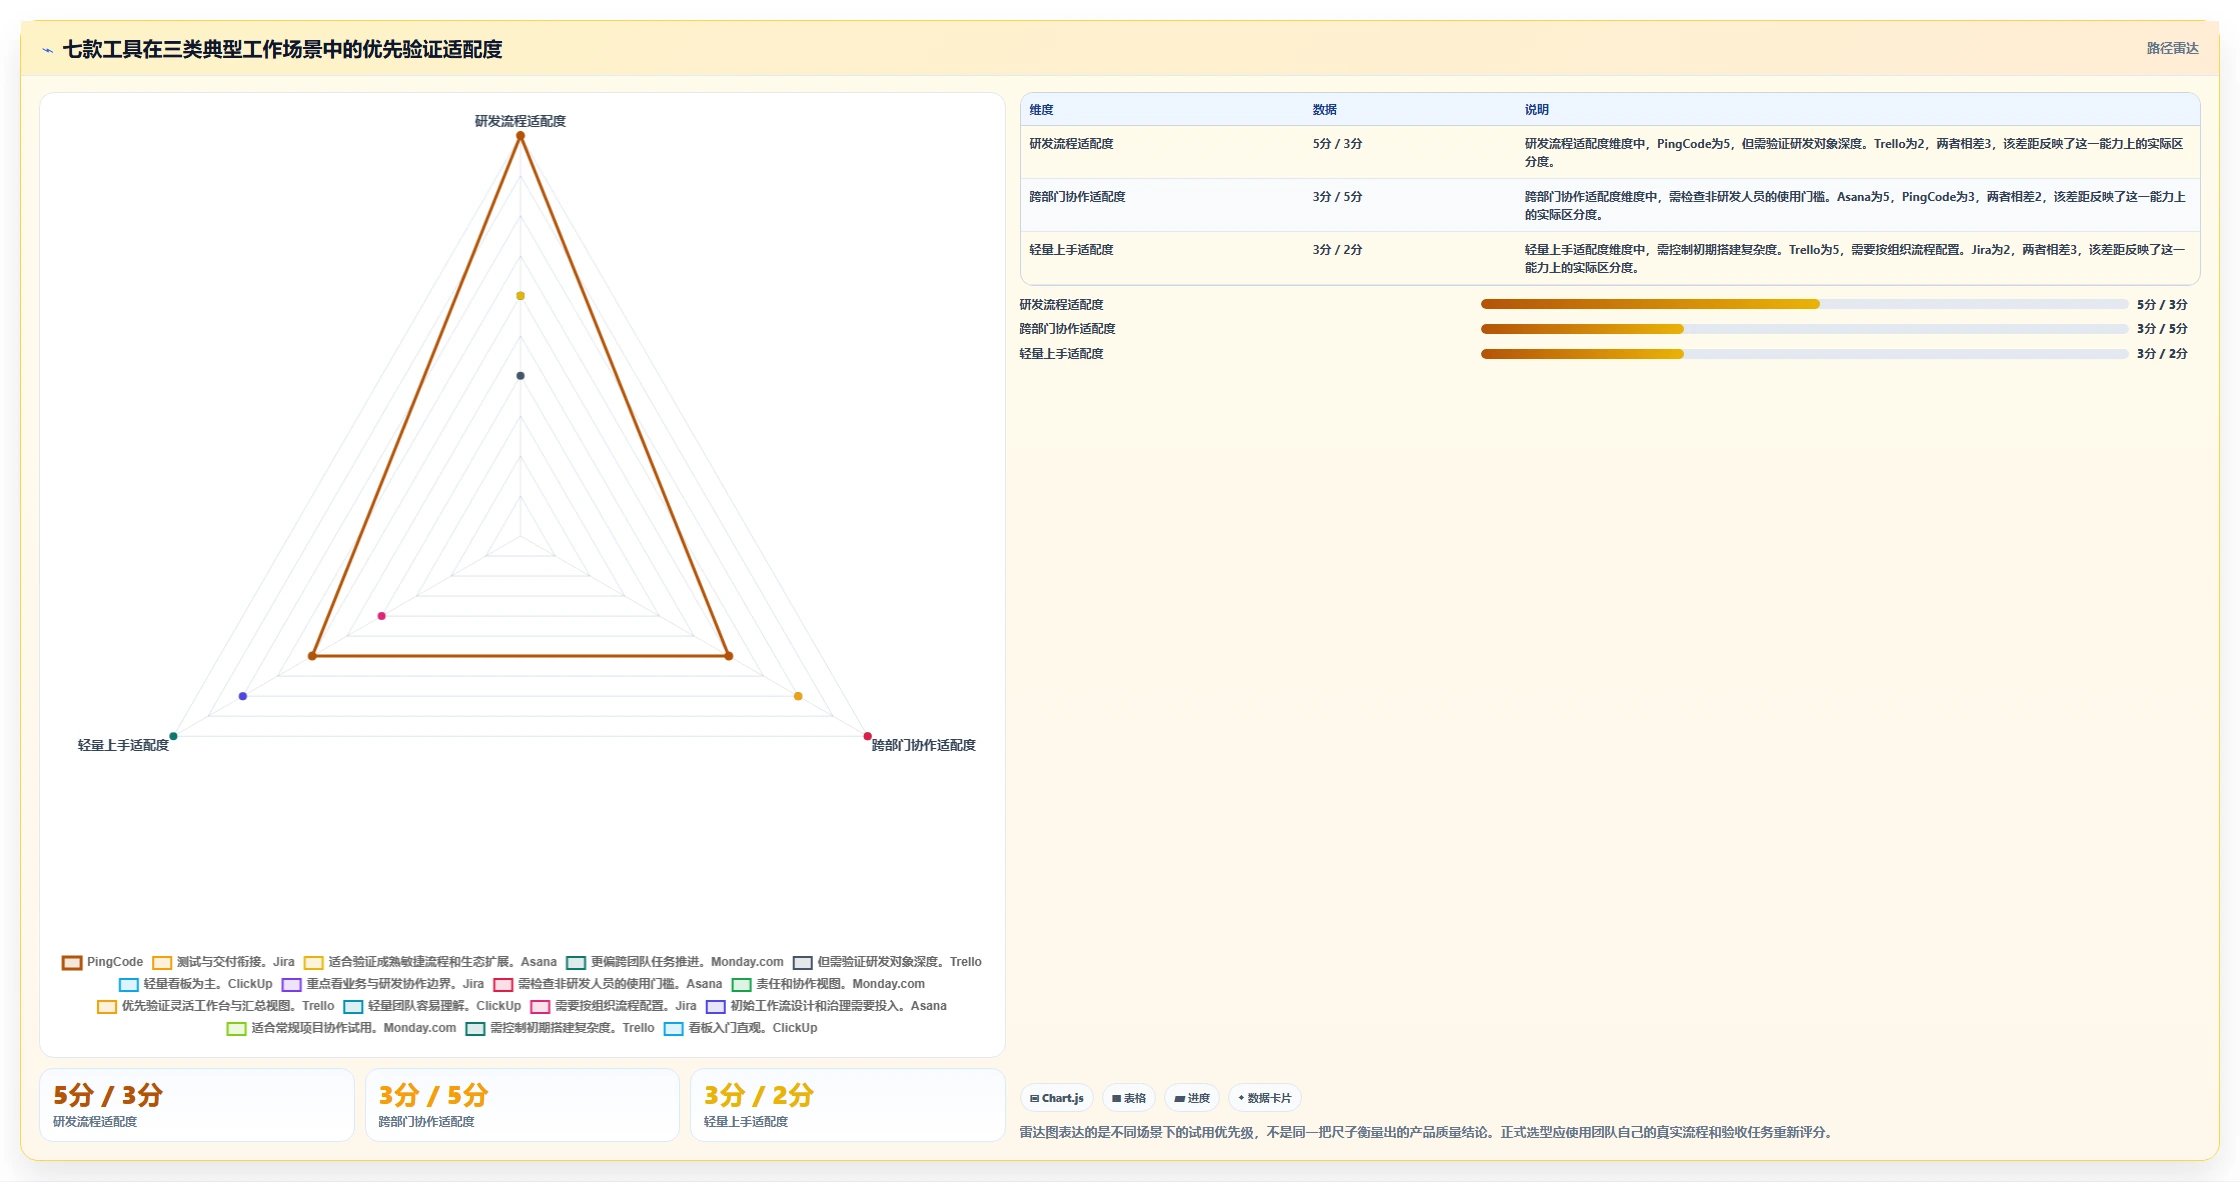Click the 5分 / 3分 研发流程适配度 stat card
The width and height of the screenshot is (2240, 1182).
(197, 1105)
